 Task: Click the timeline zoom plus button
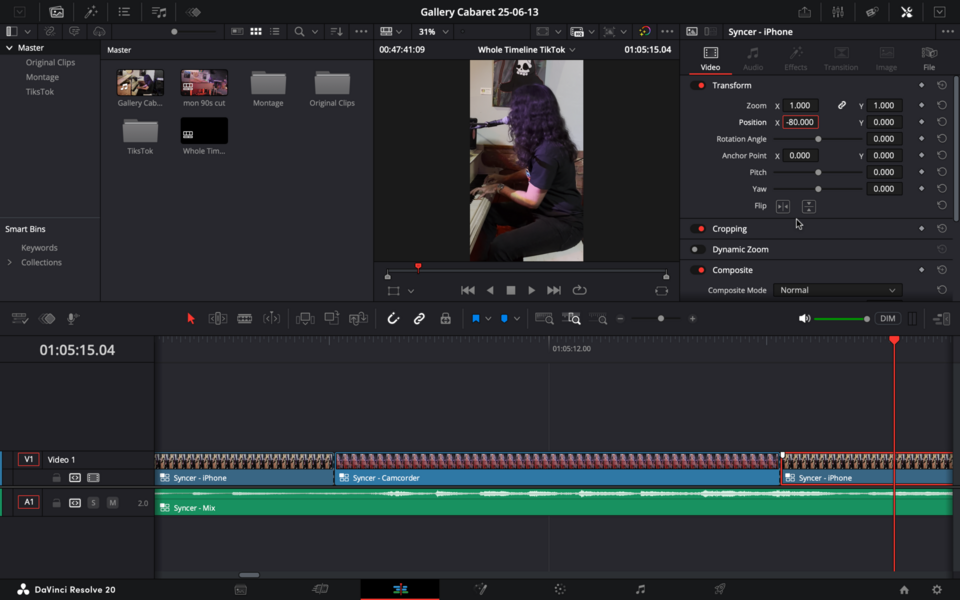point(692,318)
